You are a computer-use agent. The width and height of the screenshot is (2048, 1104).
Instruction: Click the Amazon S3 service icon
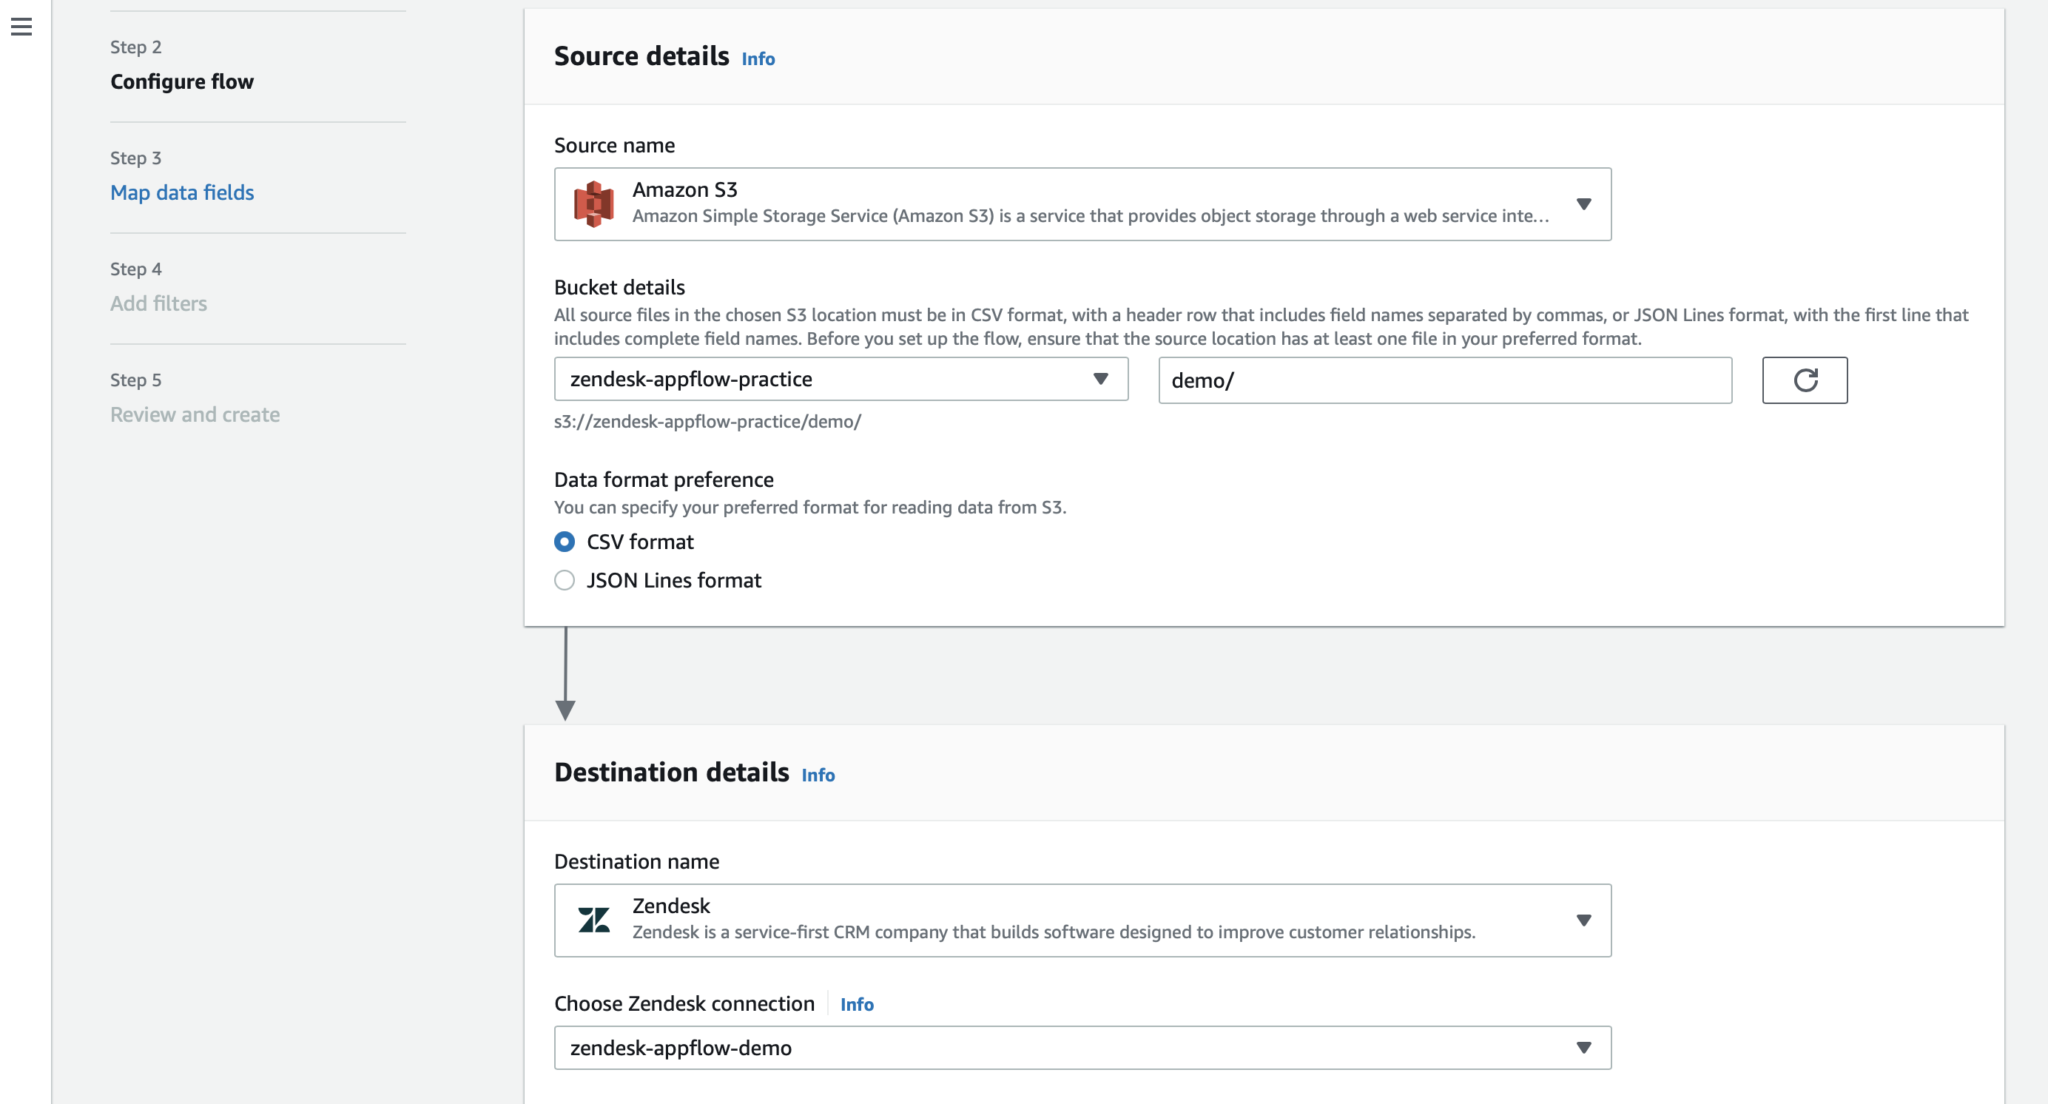point(594,203)
